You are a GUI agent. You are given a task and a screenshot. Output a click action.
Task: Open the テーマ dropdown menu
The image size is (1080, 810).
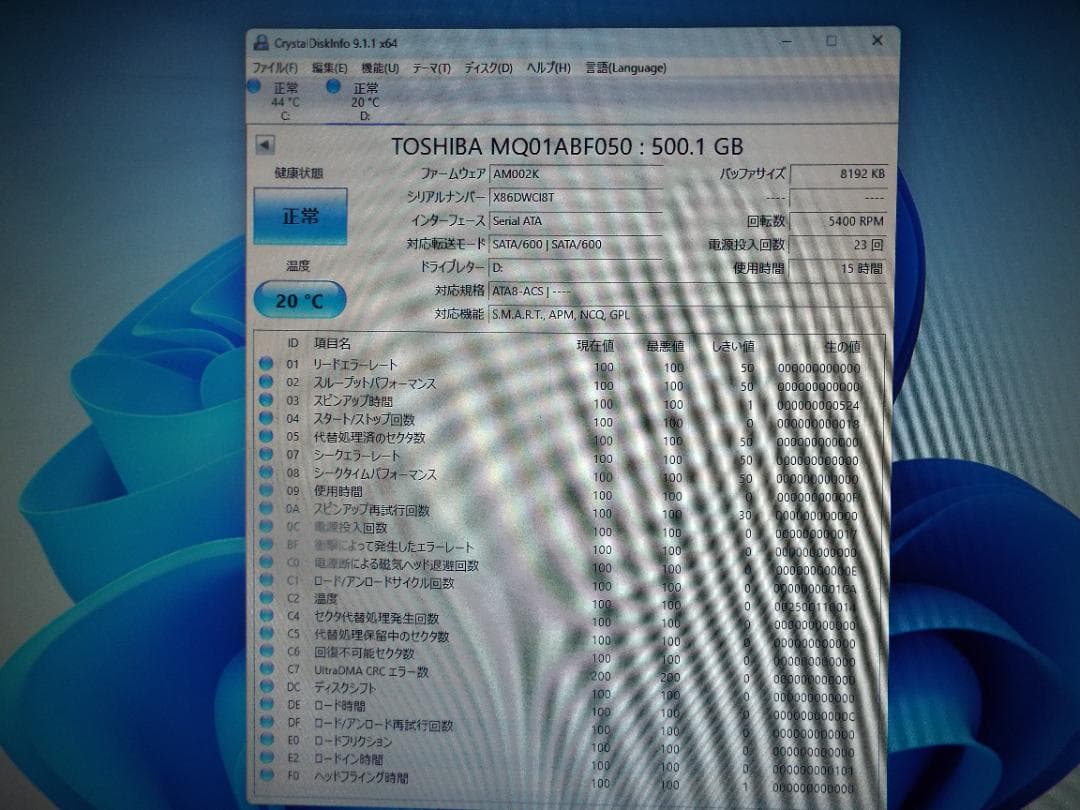430,68
